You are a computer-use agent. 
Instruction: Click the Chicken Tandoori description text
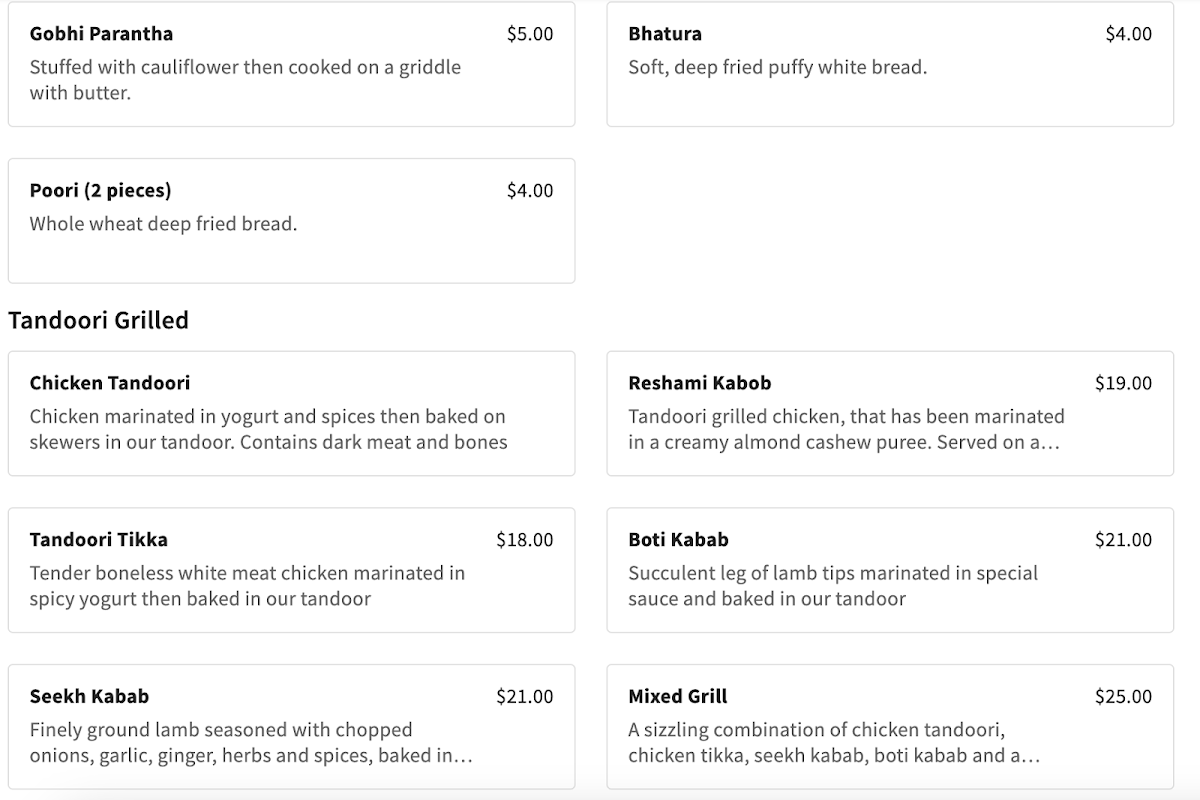point(268,429)
